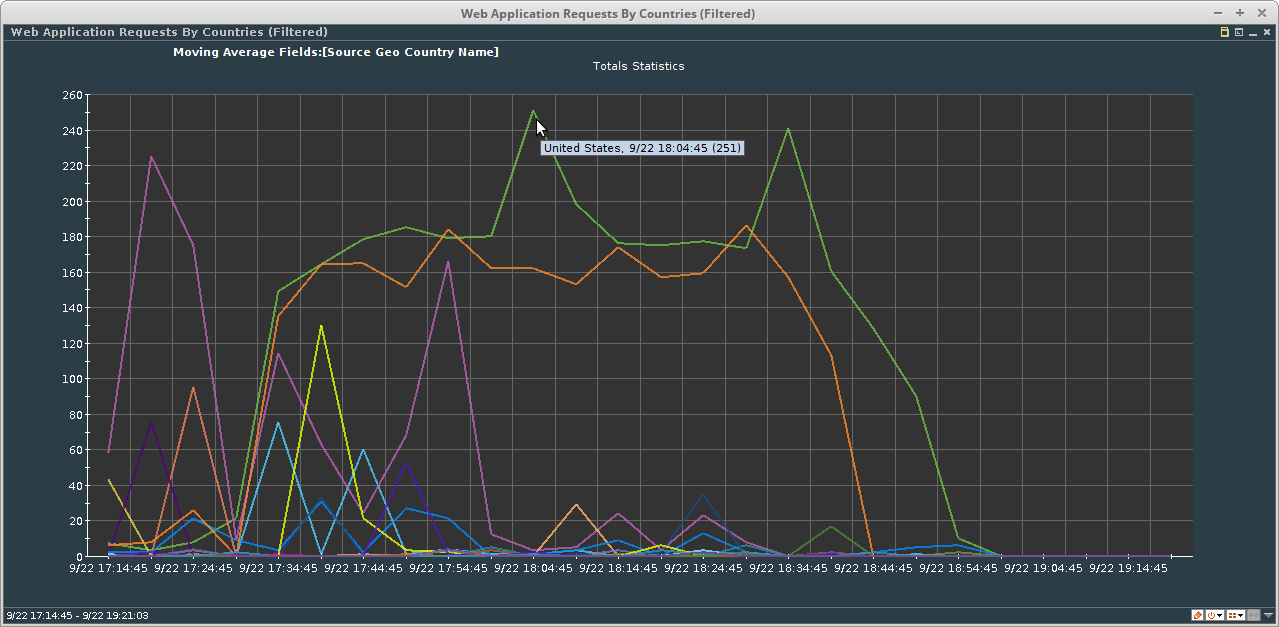This screenshot has width=1279, height=627.
Task: Close the inner chart panel
Action: click(x=1267, y=32)
